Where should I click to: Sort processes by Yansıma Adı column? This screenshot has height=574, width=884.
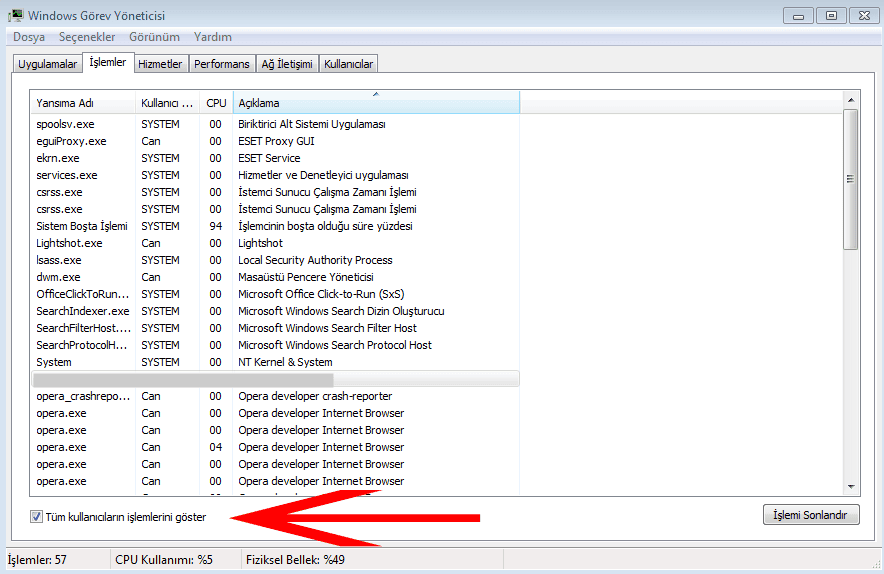[83, 103]
